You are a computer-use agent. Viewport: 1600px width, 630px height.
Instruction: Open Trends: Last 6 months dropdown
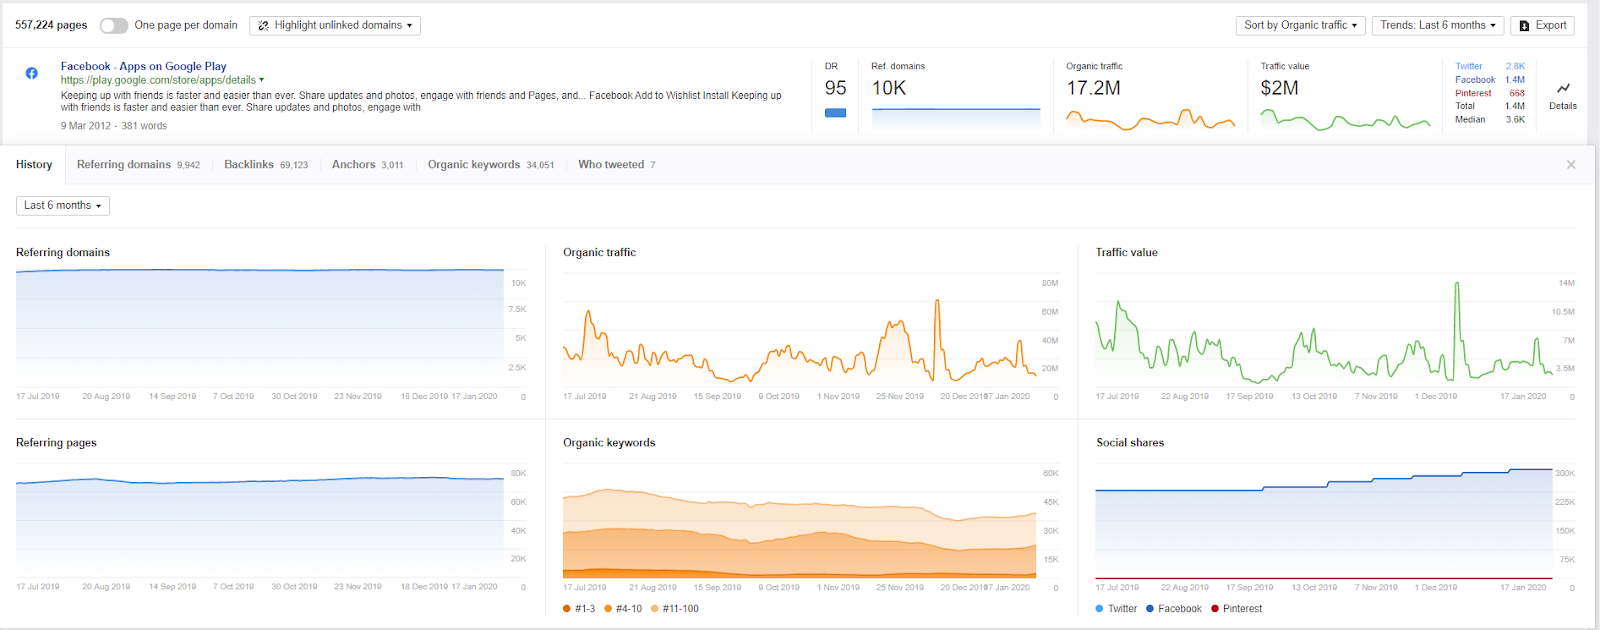[1438, 25]
